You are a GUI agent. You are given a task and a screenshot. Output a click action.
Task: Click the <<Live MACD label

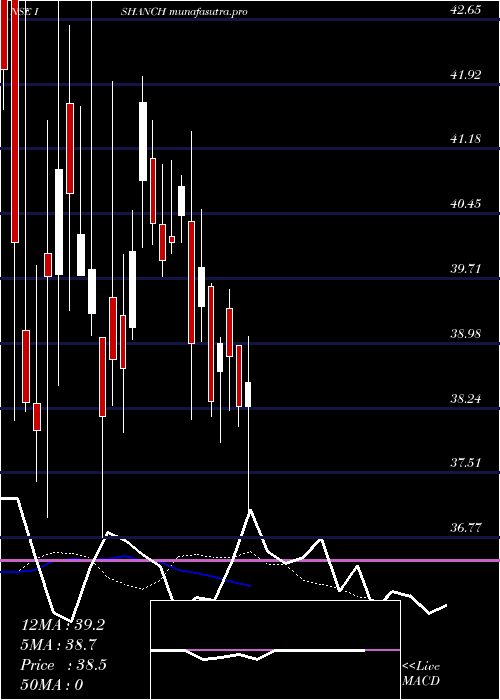point(421,673)
